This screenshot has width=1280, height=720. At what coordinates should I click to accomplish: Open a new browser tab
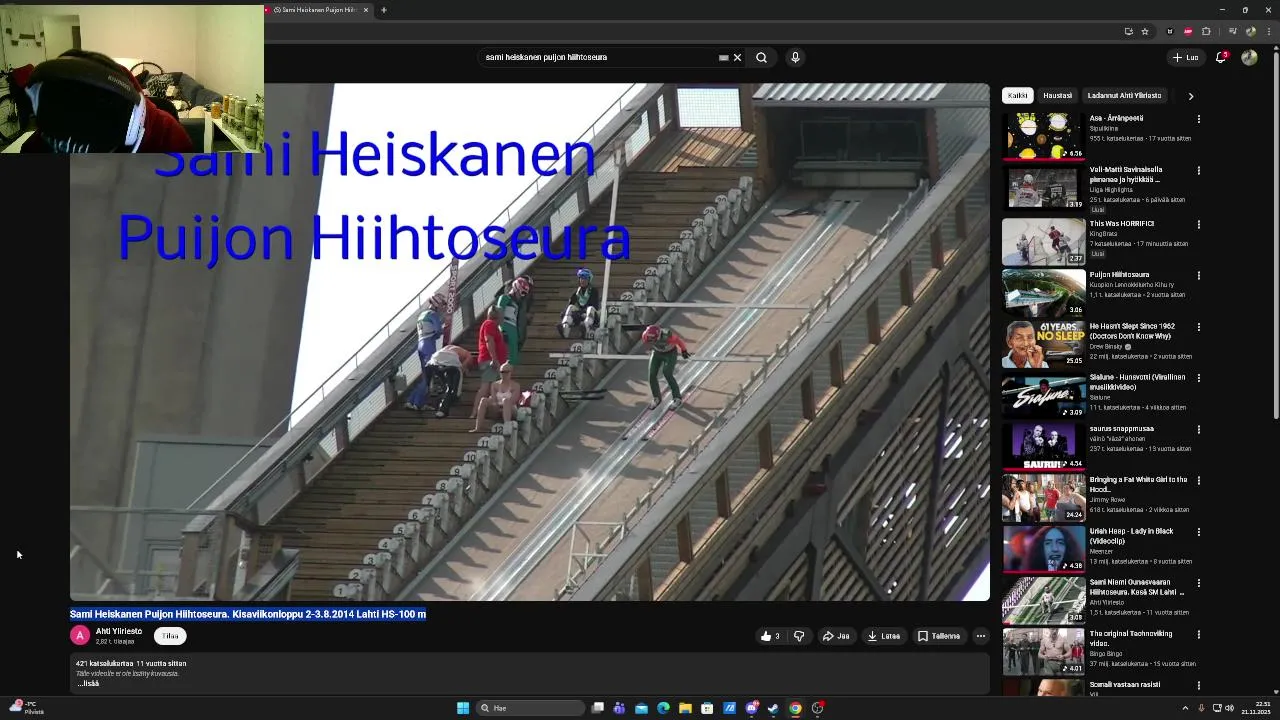click(383, 10)
